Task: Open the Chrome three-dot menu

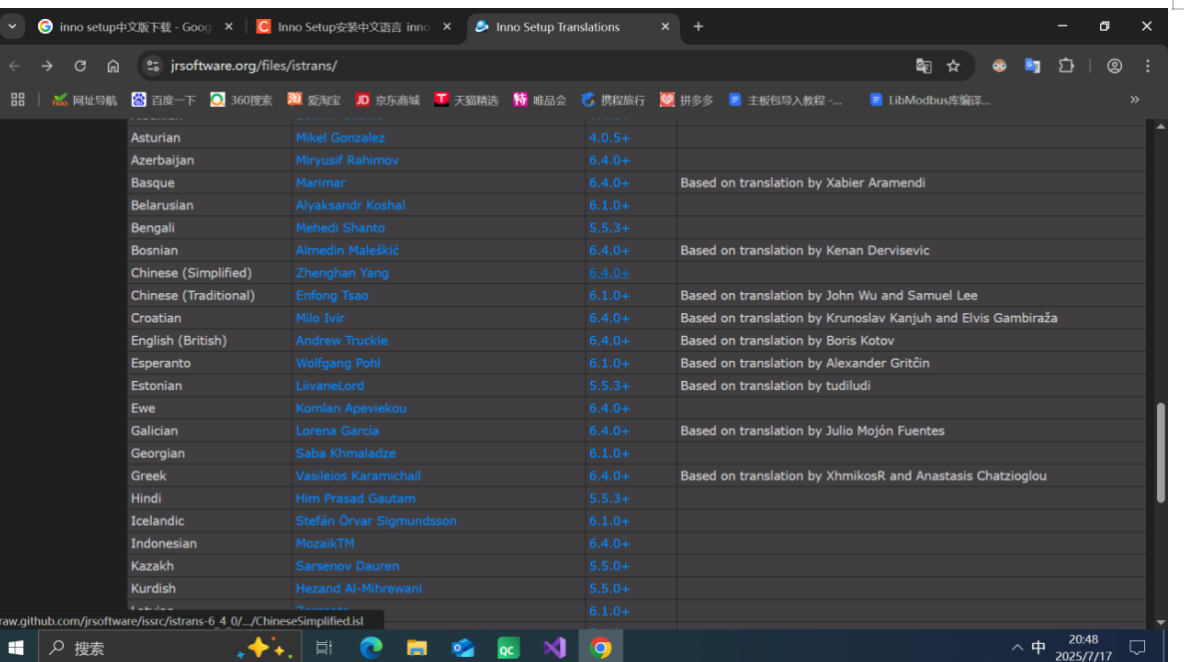Action: (x=1148, y=66)
